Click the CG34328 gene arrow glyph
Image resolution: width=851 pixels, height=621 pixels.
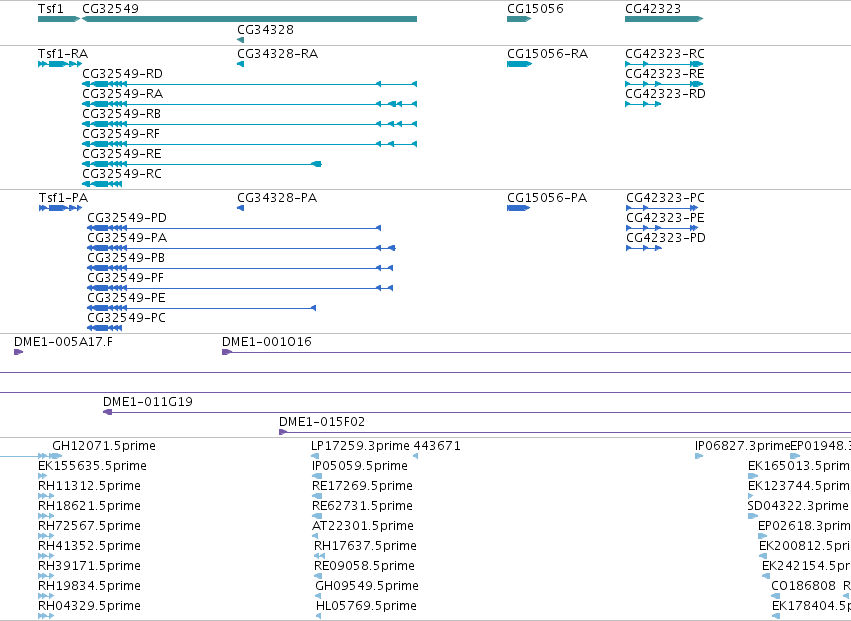coord(240,40)
